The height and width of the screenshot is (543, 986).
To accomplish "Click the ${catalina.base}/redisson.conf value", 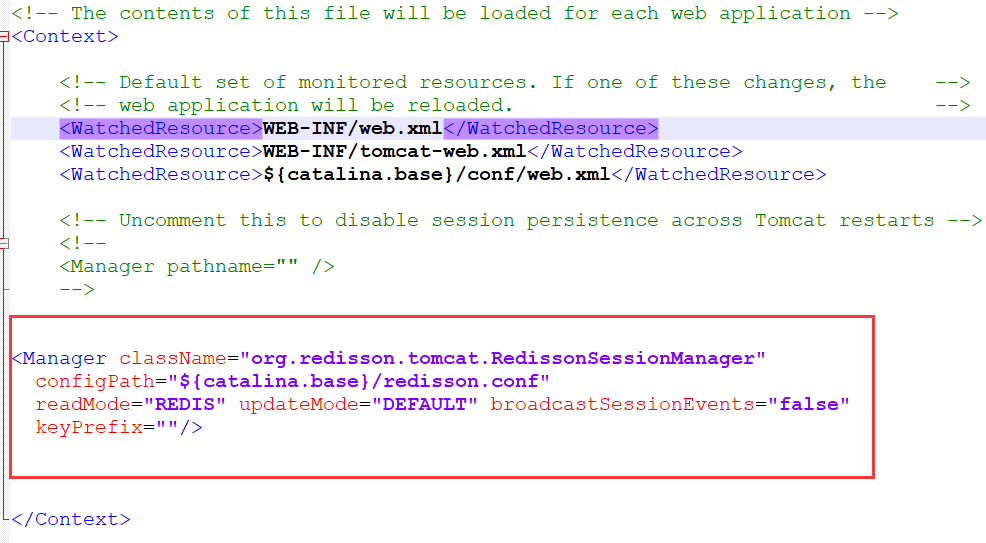I will coord(359,381).
